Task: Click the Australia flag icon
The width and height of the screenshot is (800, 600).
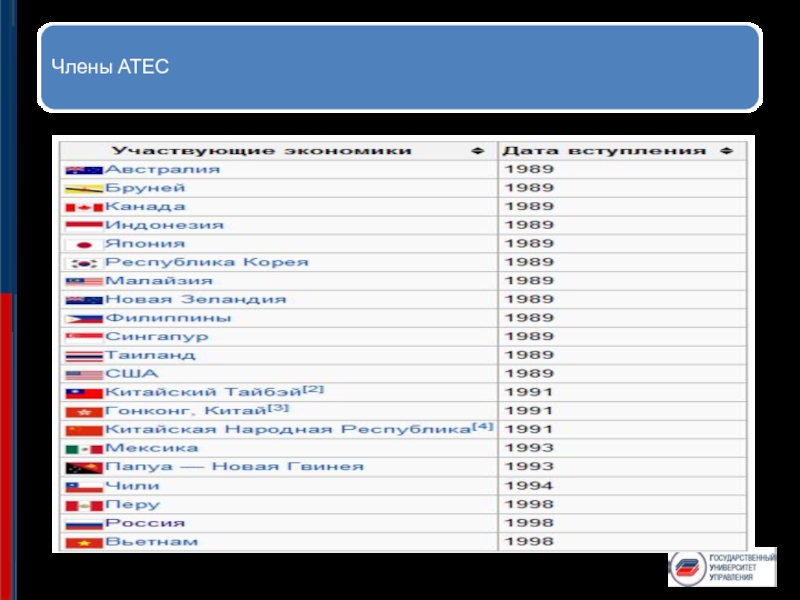Action: [84, 170]
